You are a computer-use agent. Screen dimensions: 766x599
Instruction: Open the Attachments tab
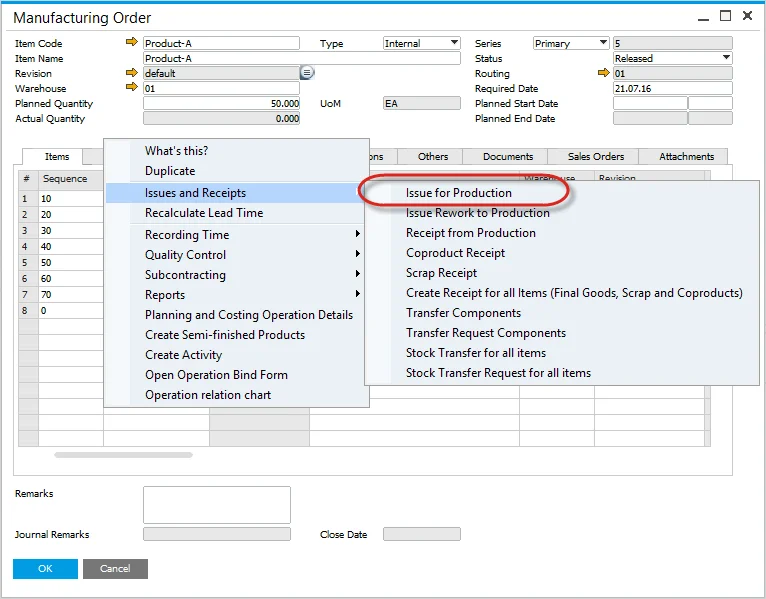pos(686,157)
